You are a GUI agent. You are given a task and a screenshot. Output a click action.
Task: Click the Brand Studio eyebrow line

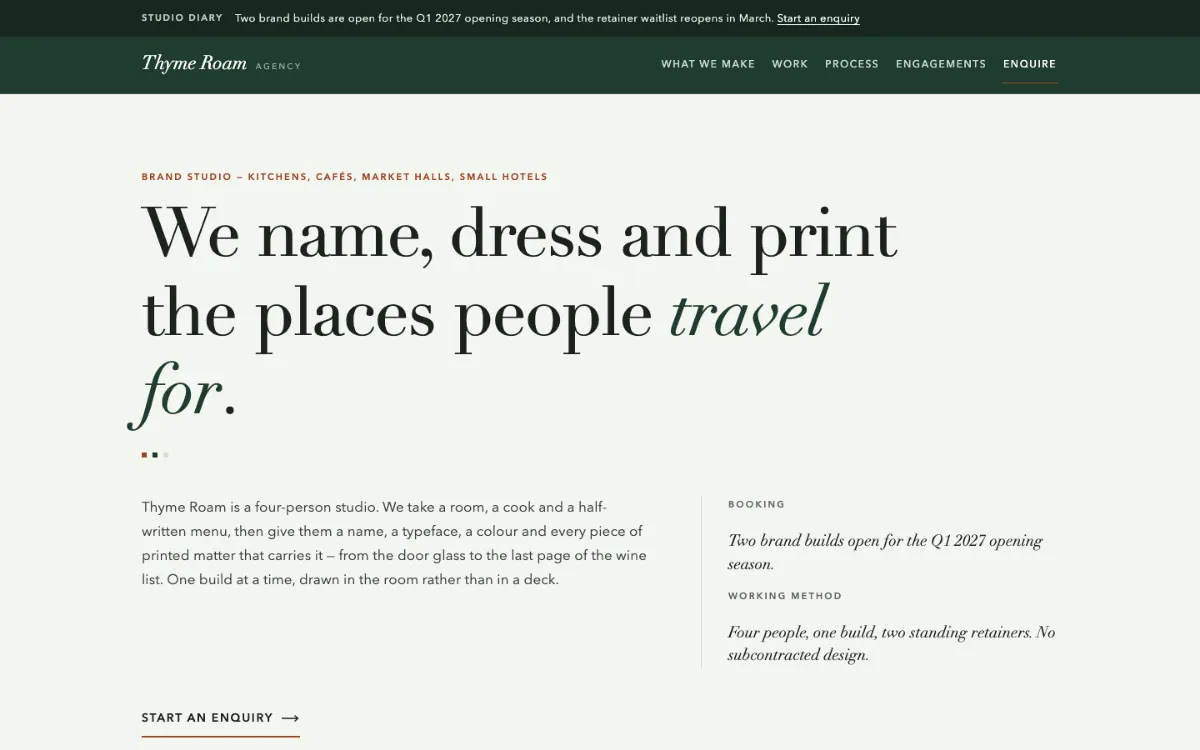click(345, 177)
